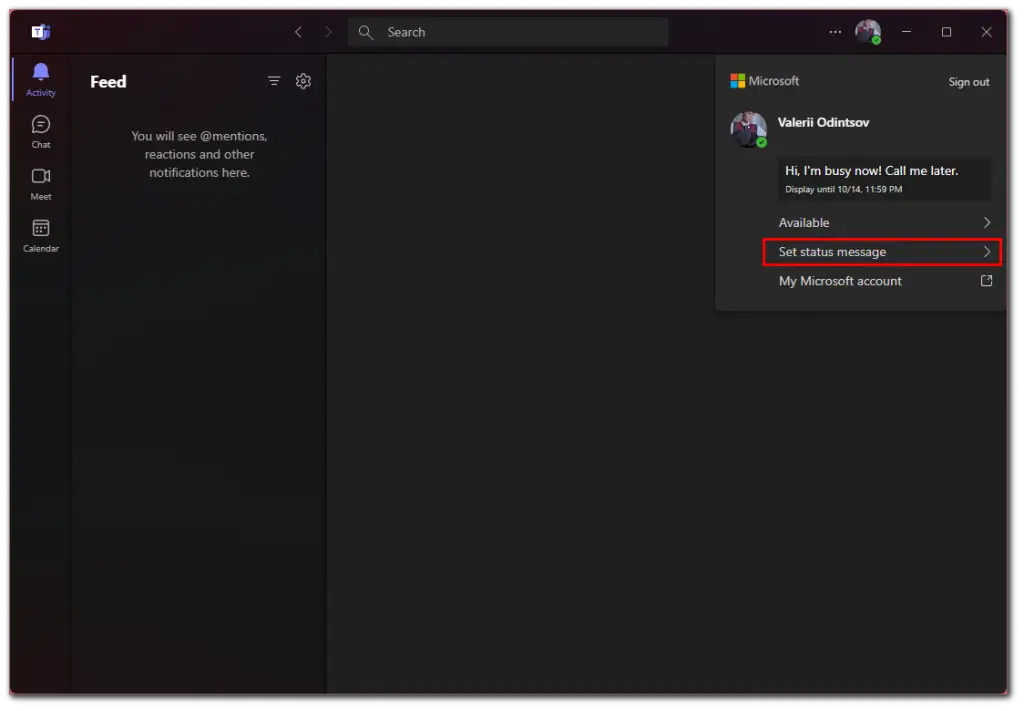
Task: Select the Set status message entry
Action: [832, 252]
